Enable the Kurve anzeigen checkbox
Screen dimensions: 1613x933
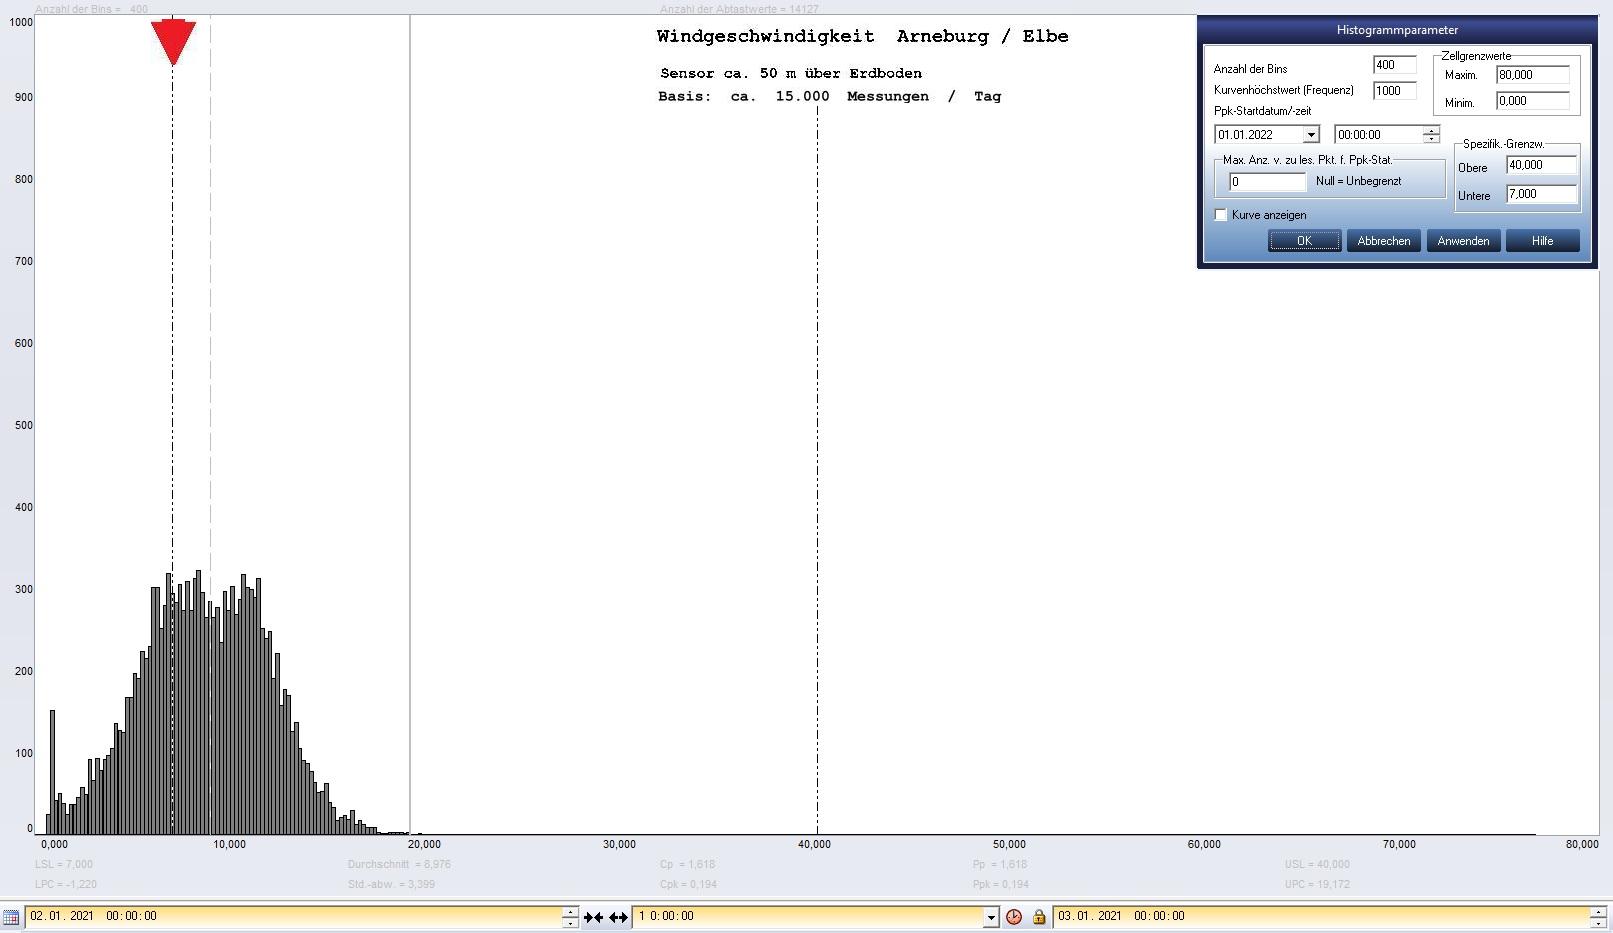coord(1221,215)
